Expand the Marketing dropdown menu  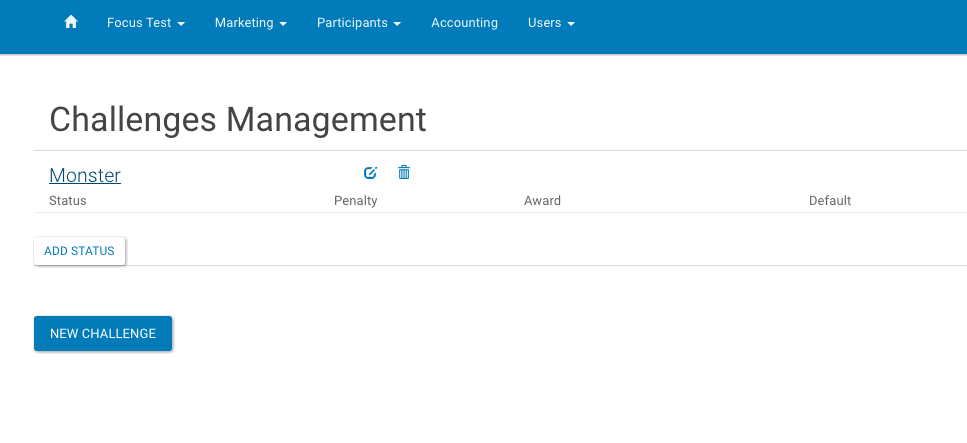coord(251,23)
